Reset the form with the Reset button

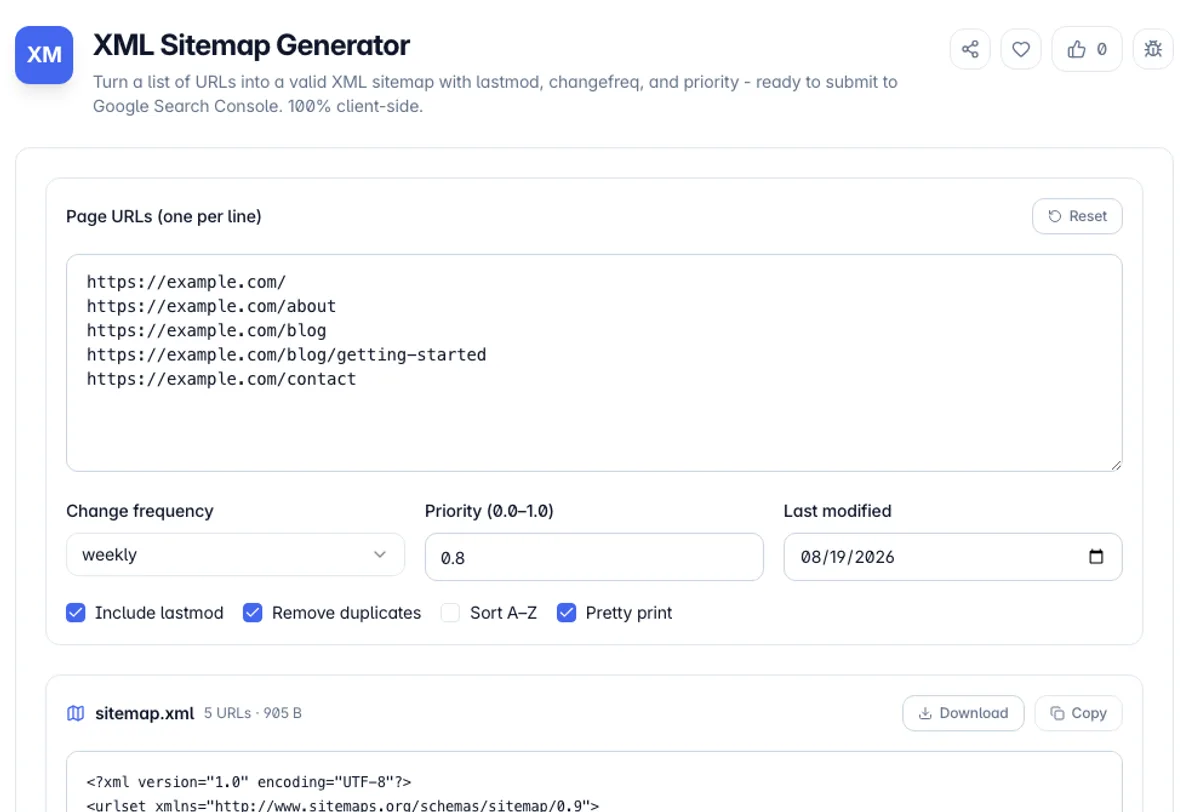(1077, 216)
